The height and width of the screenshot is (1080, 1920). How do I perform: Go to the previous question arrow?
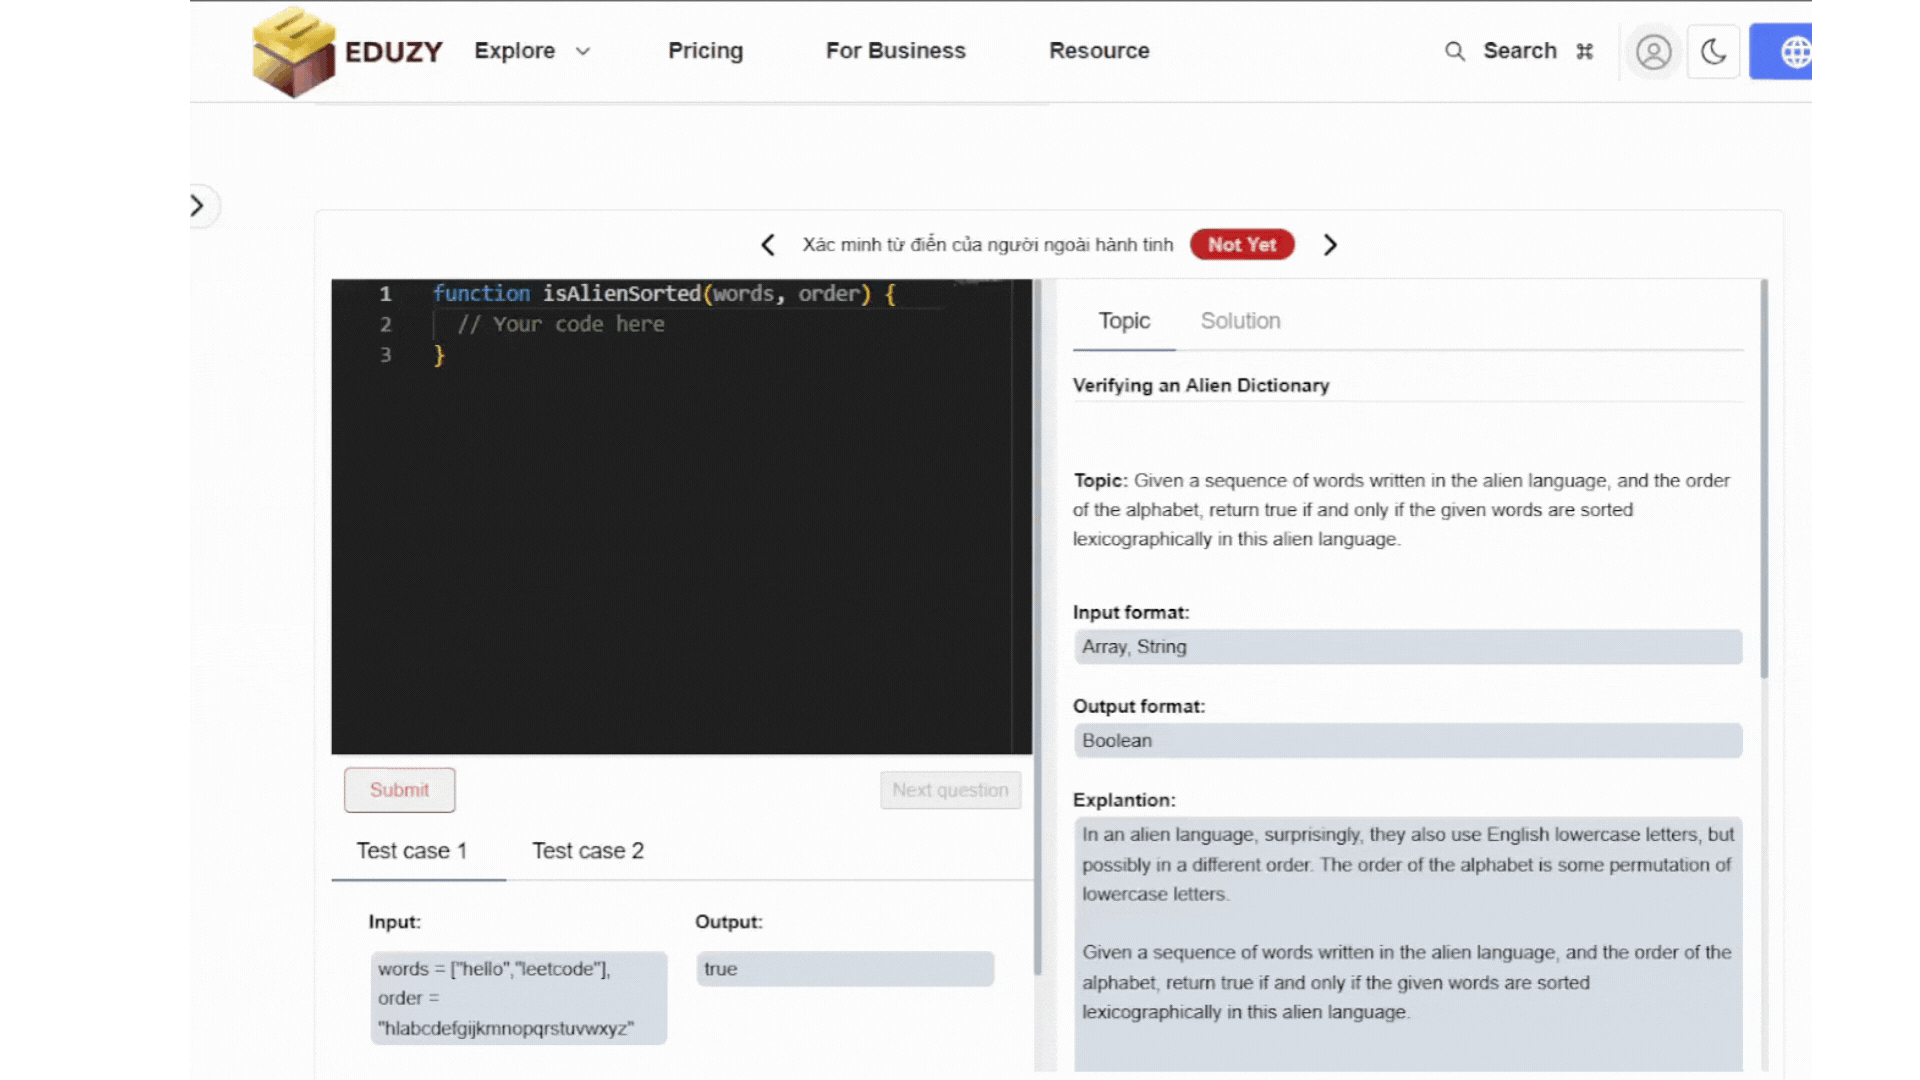pos(768,245)
